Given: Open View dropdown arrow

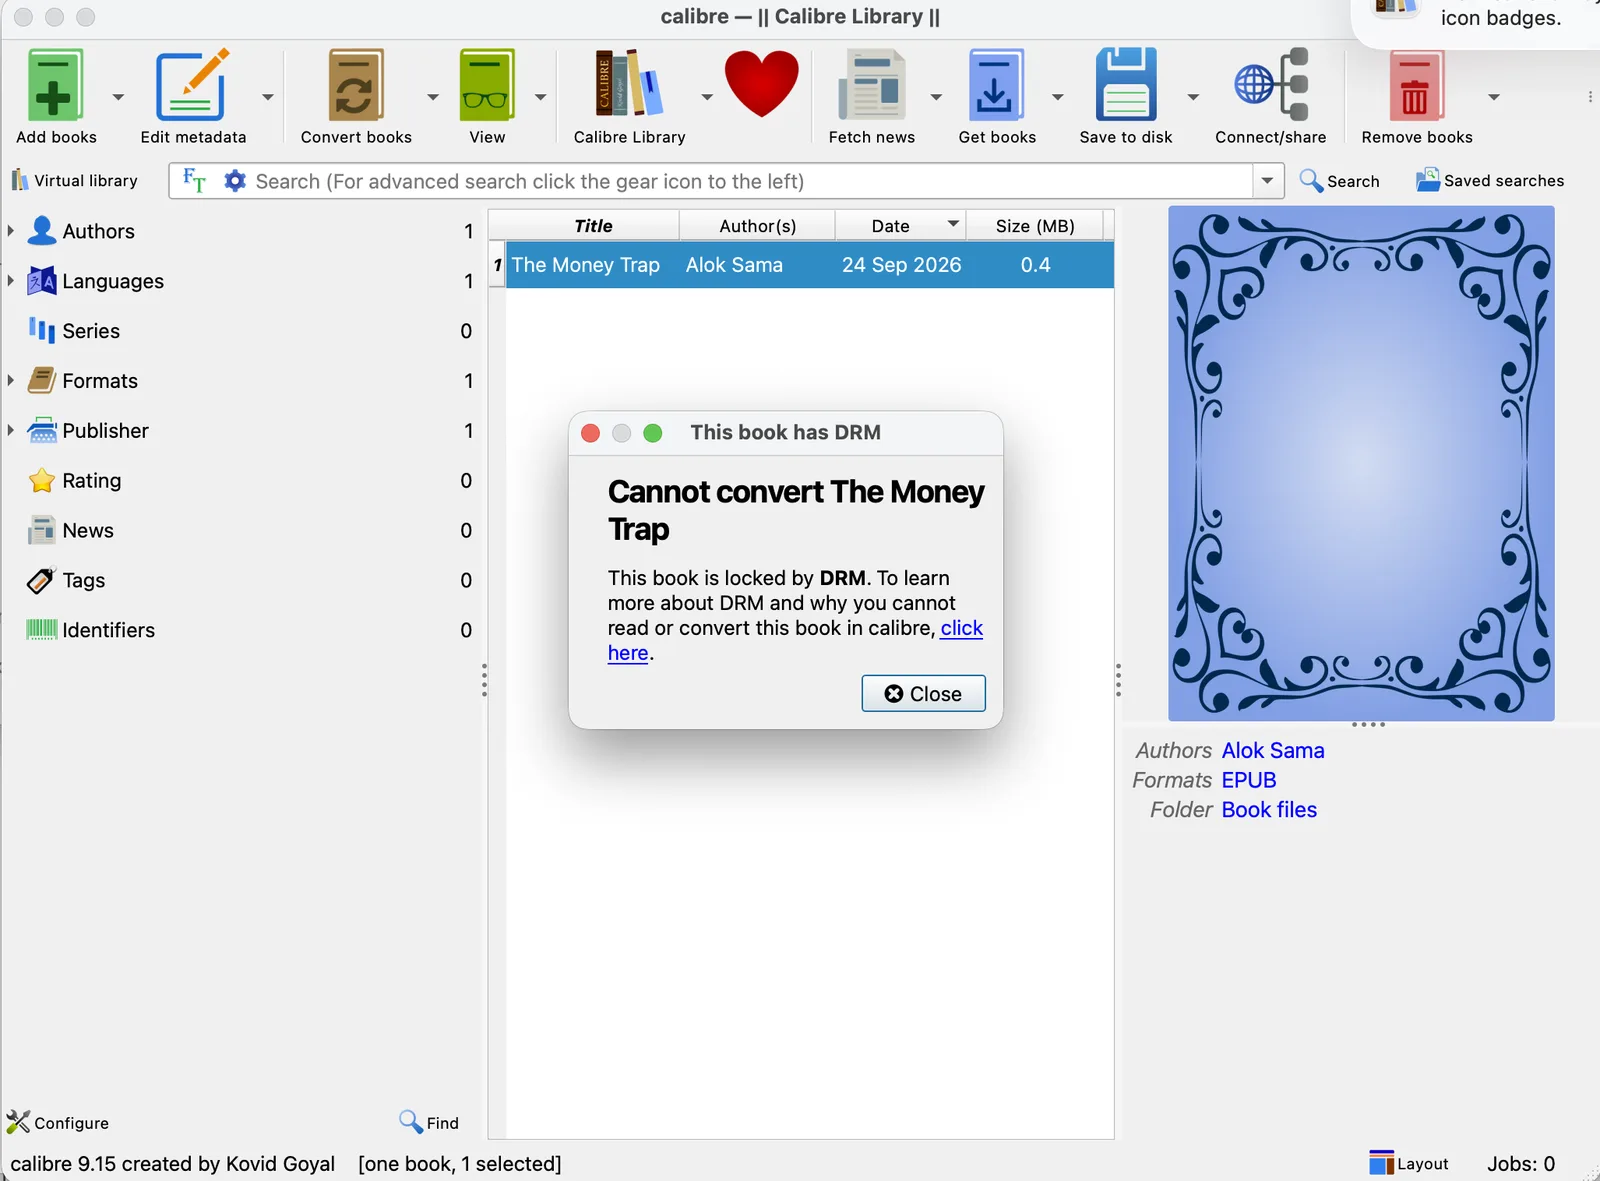Looking at the screenshot, I should coord(541,97).
